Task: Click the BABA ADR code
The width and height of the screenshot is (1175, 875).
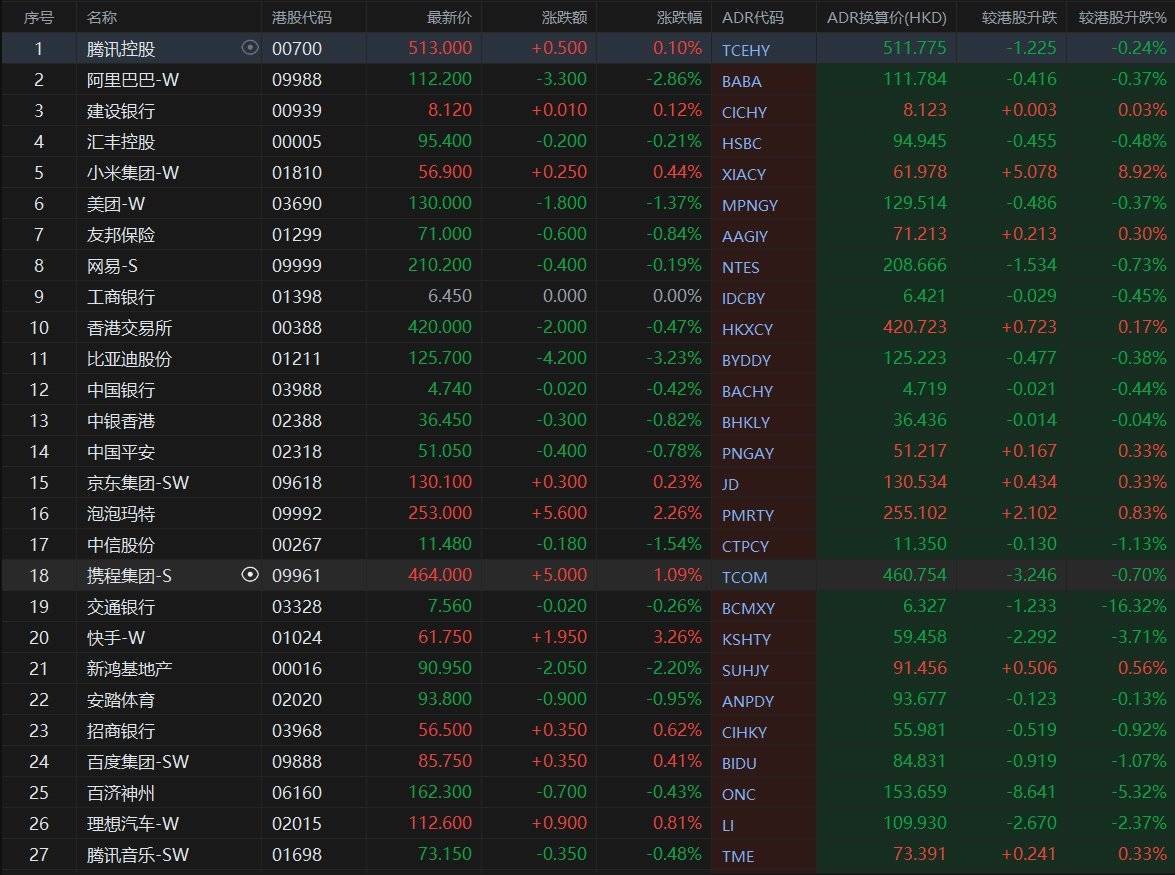Action: (x=741, y=81)
